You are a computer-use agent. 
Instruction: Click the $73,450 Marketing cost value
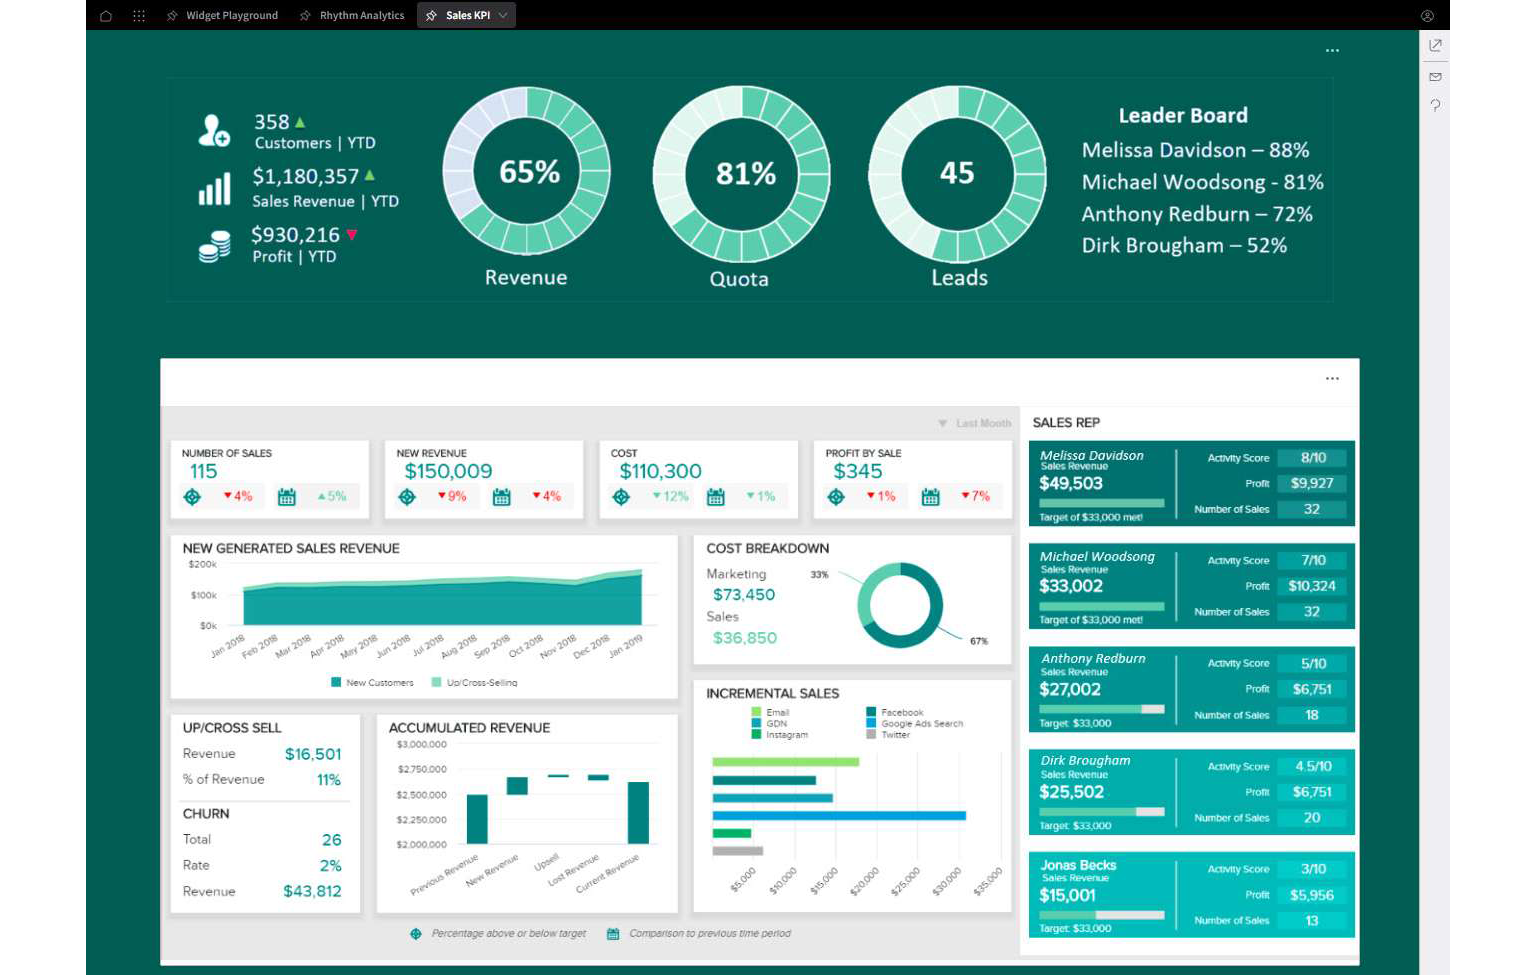[x=744, y=595]
